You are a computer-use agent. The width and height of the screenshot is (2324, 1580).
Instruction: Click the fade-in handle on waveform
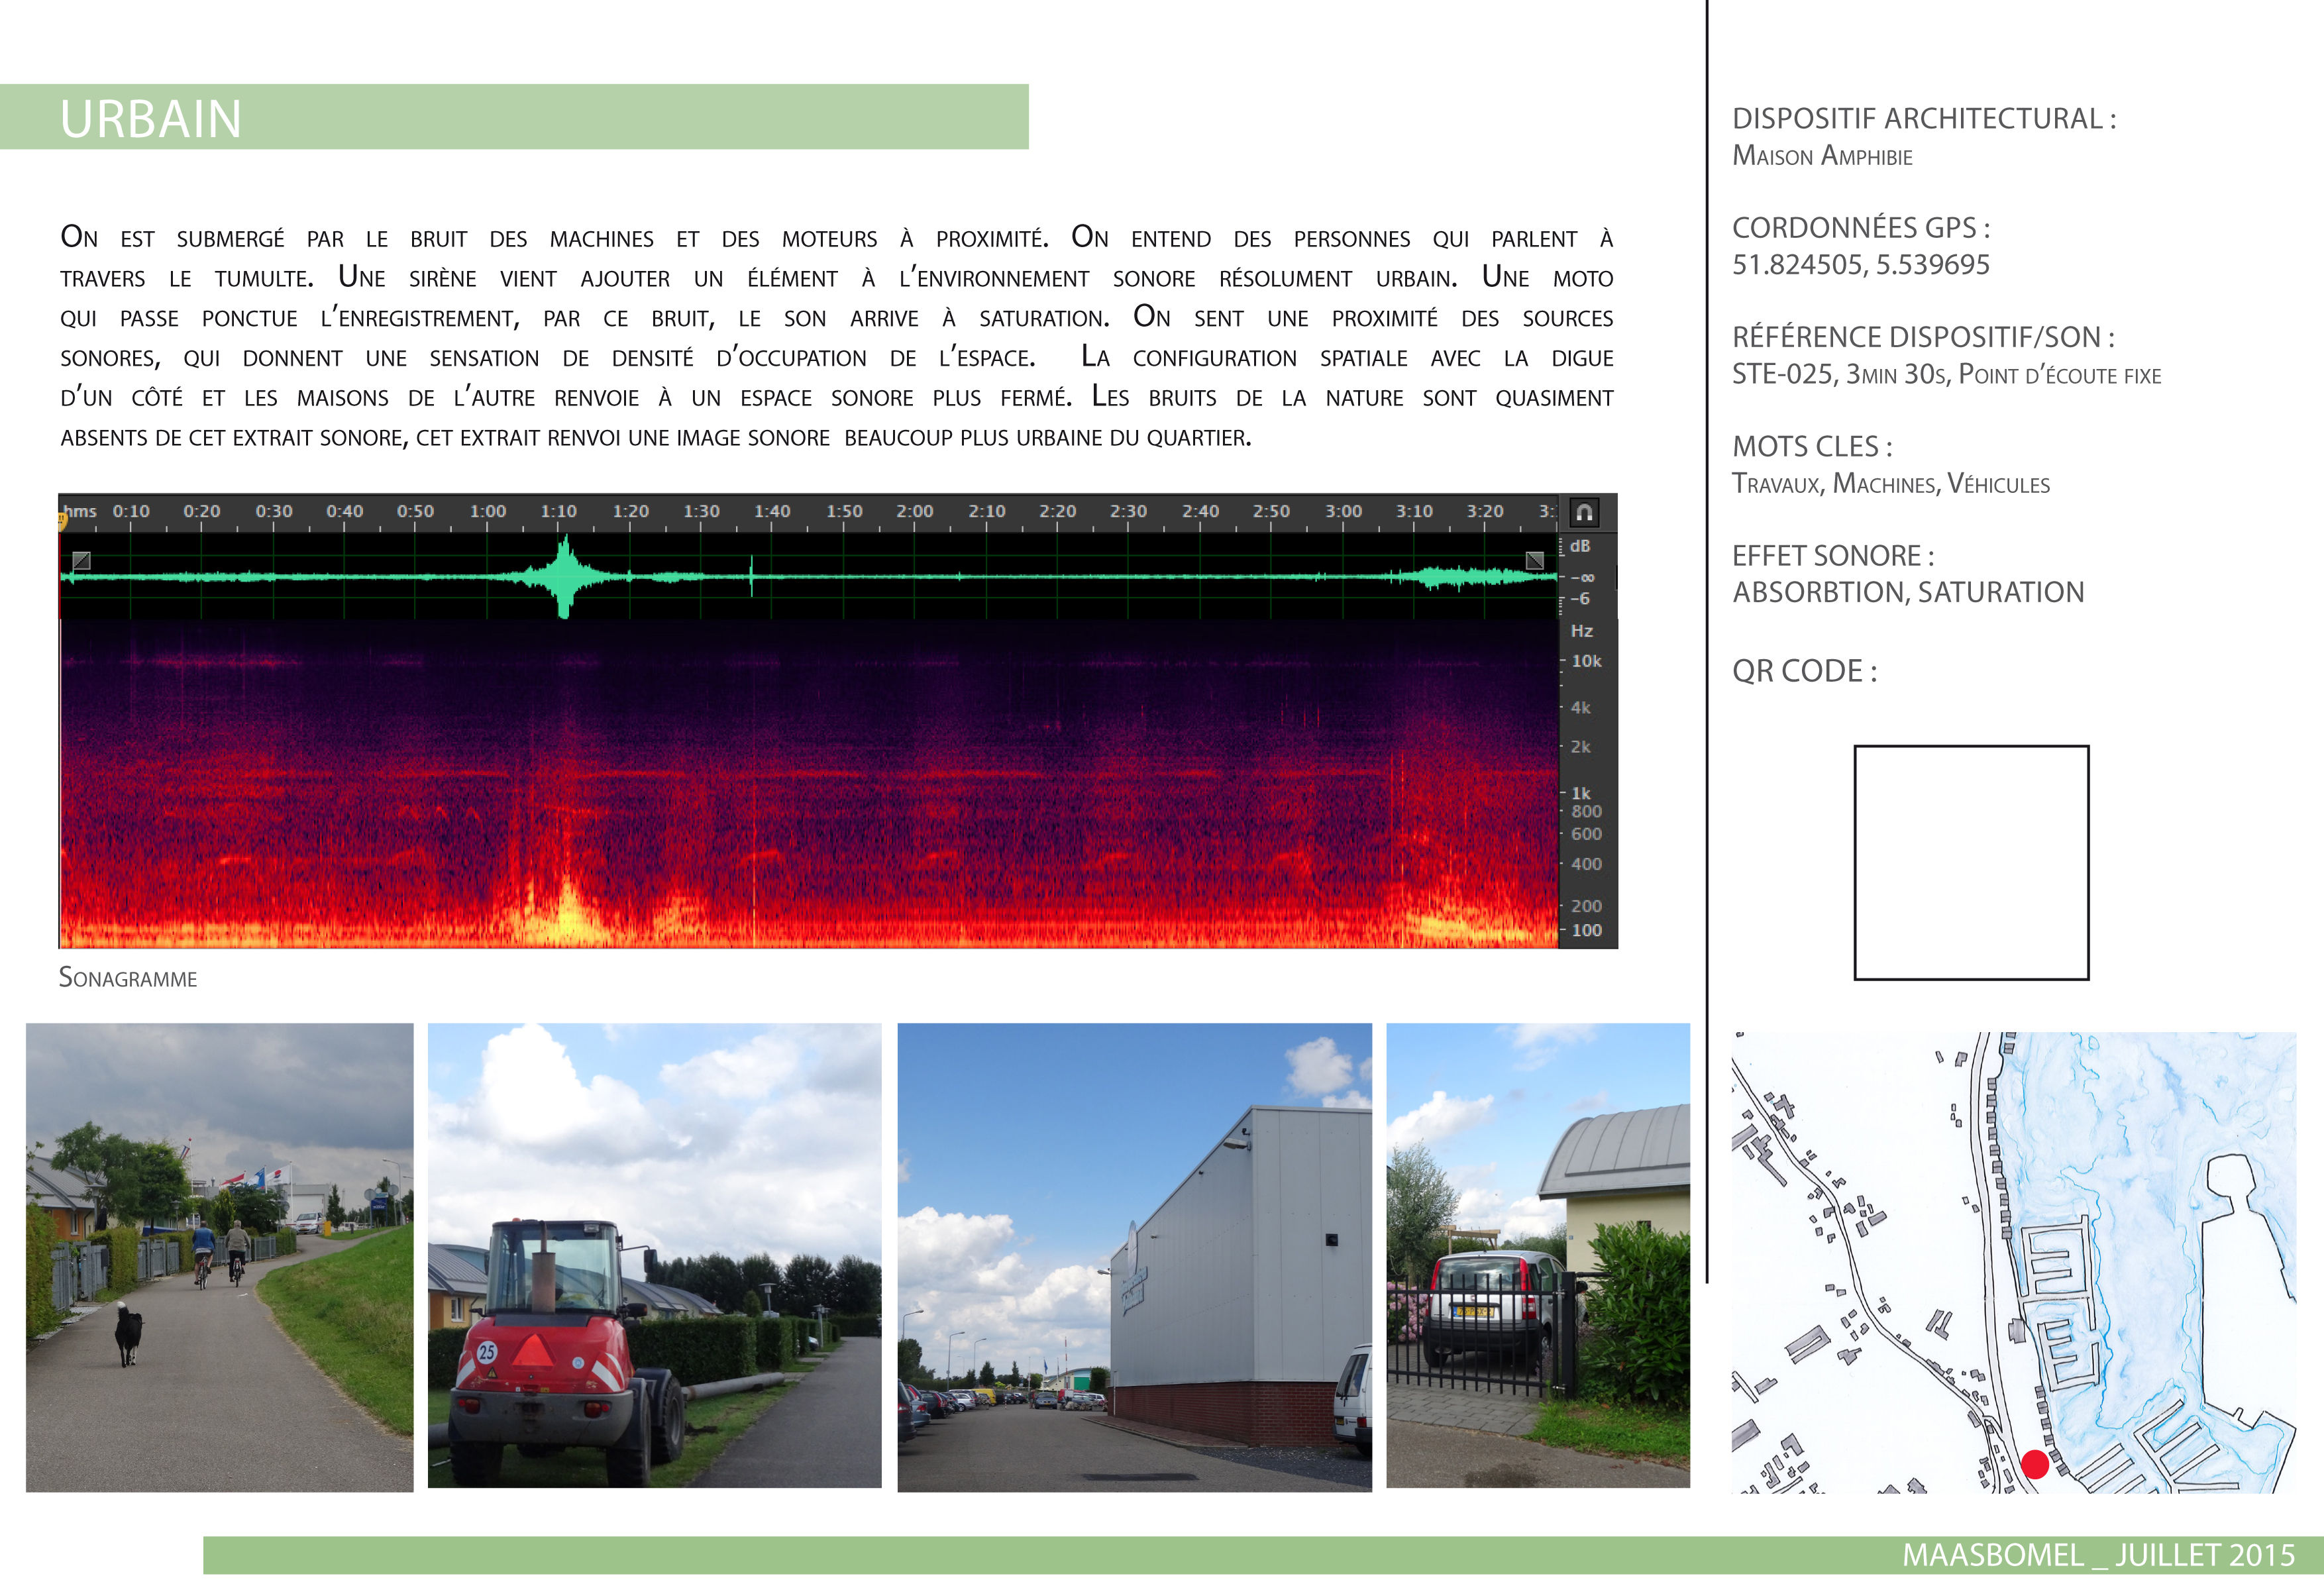coord(82,560)
